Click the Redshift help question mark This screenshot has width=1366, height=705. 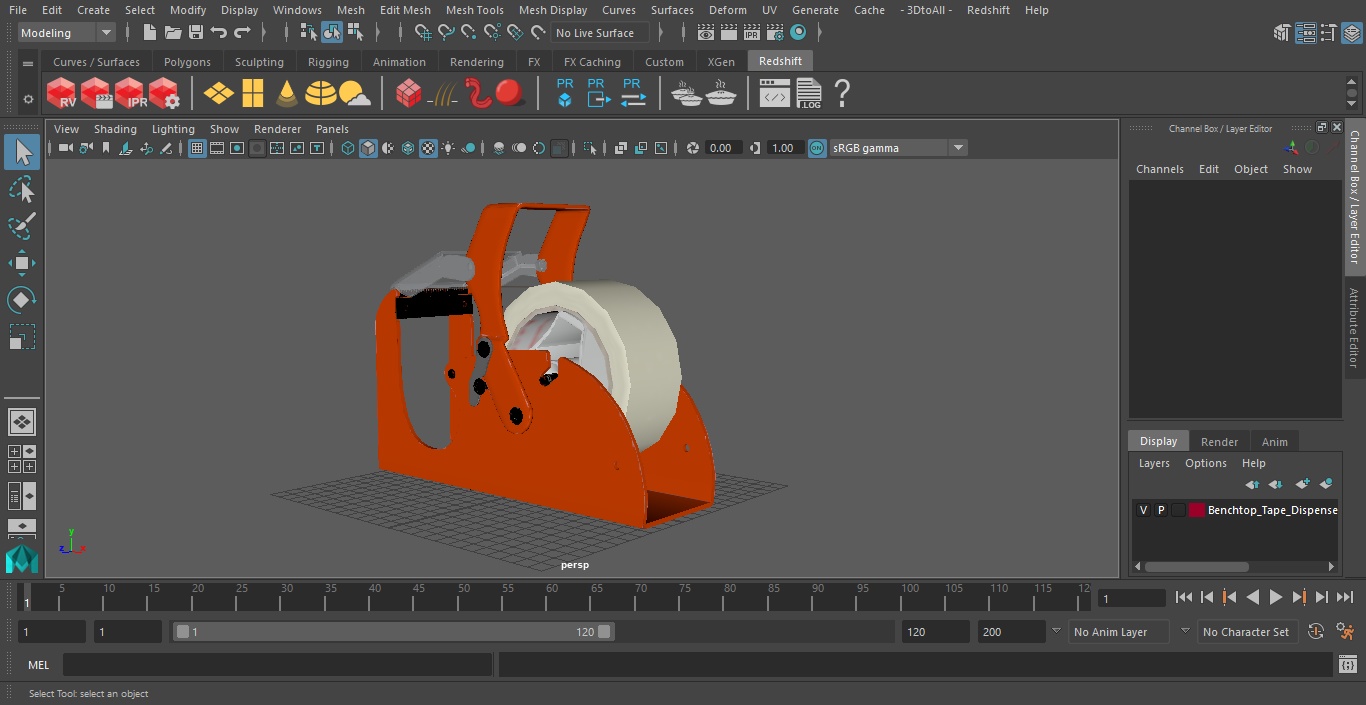[842, 94]
